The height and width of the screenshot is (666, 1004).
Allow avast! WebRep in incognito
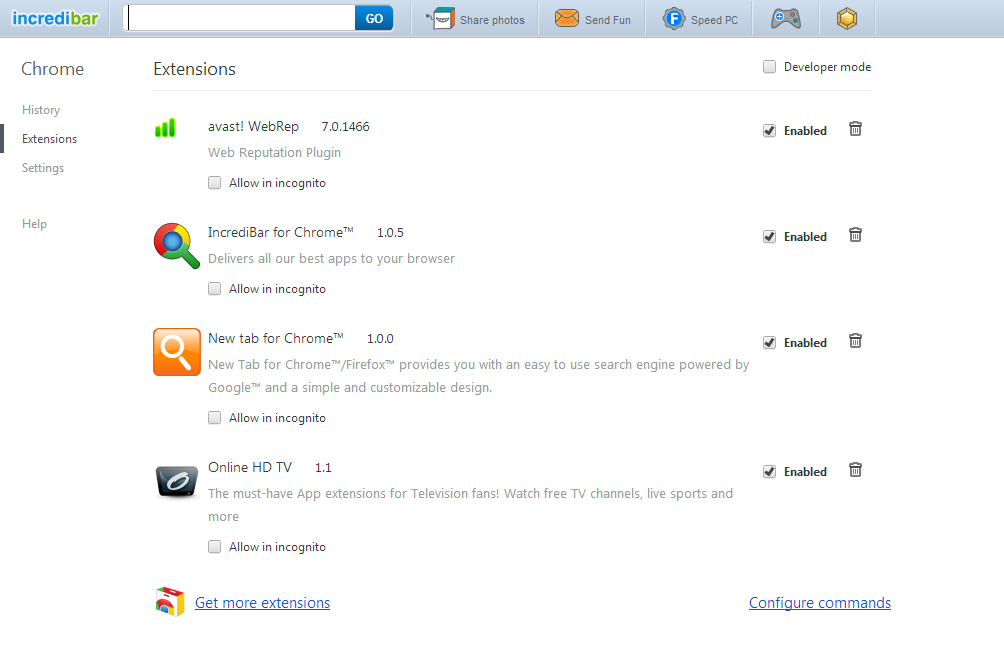tap(215, 183)
